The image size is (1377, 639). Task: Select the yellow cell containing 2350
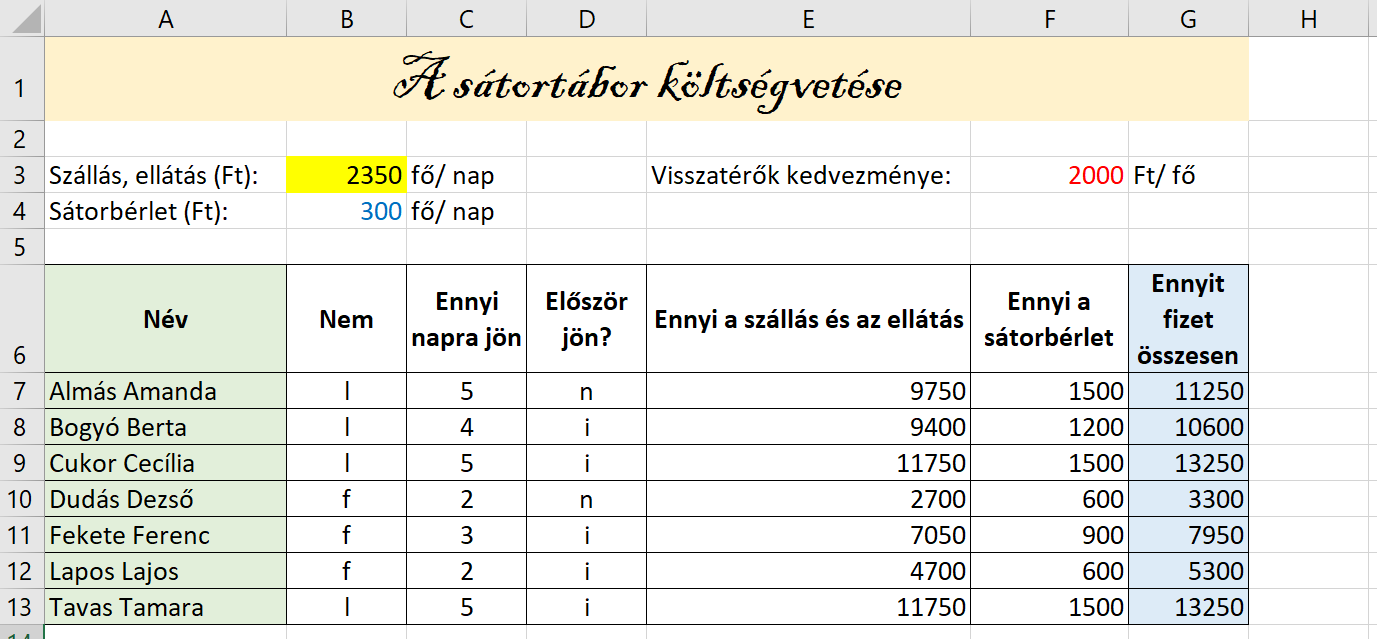[346, 176]
